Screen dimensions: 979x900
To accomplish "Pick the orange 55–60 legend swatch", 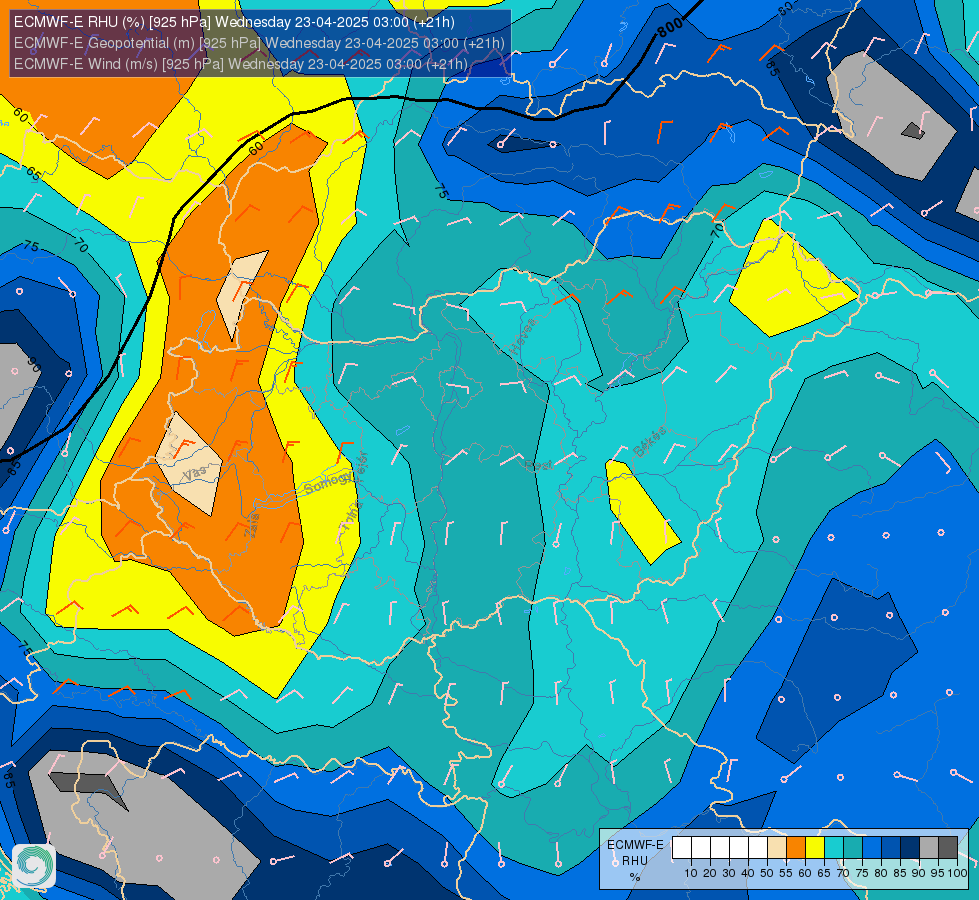I will pyautogui.click(x=796, y=848).
